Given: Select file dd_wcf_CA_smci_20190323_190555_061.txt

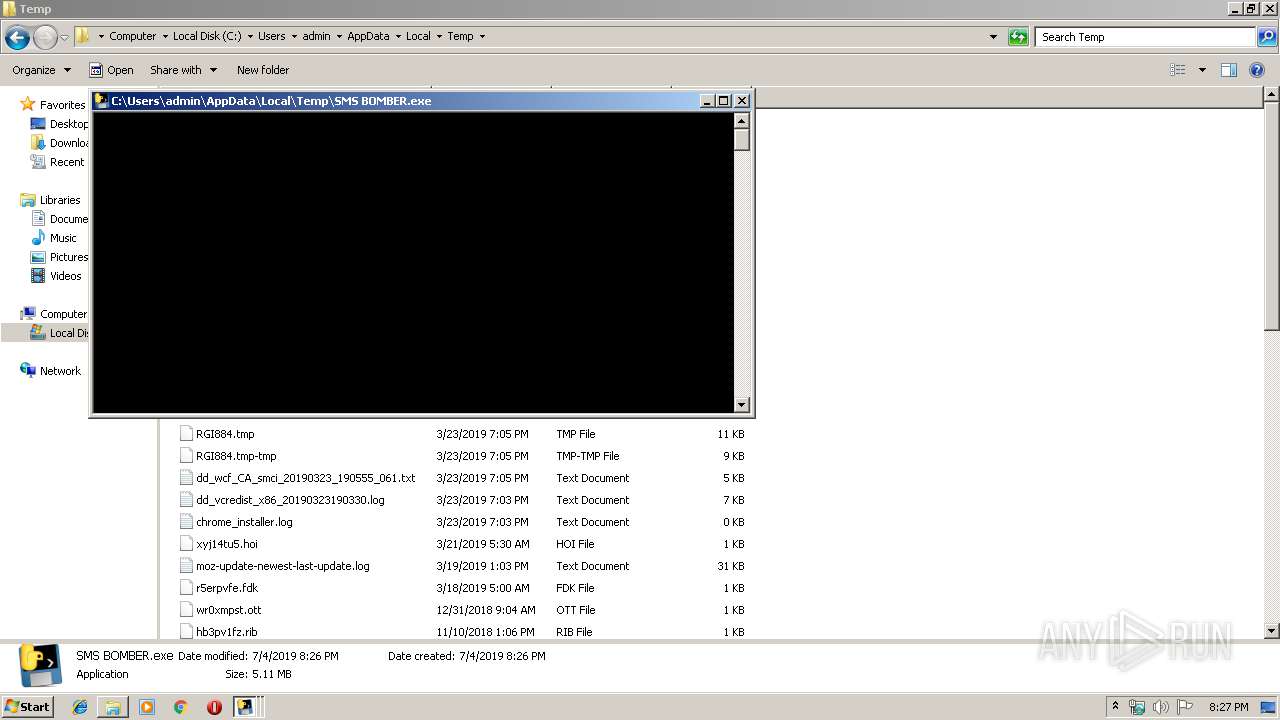Looking at the screenshot, I should 305,478.
